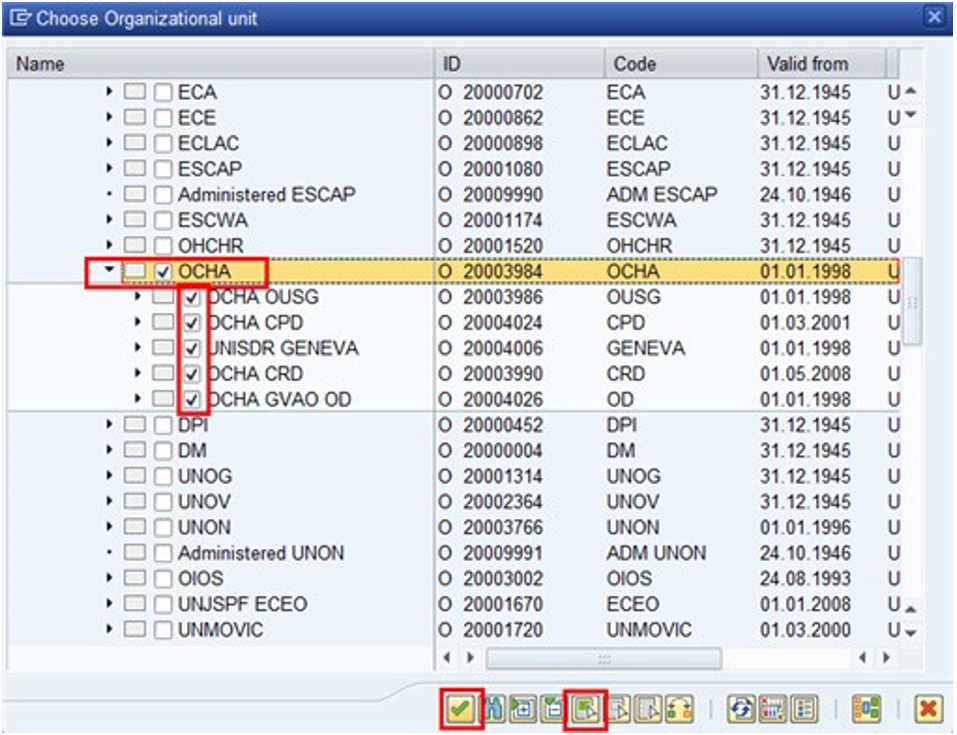Uncheck the UNISDR GENEVA checkbox

[192, 349]
